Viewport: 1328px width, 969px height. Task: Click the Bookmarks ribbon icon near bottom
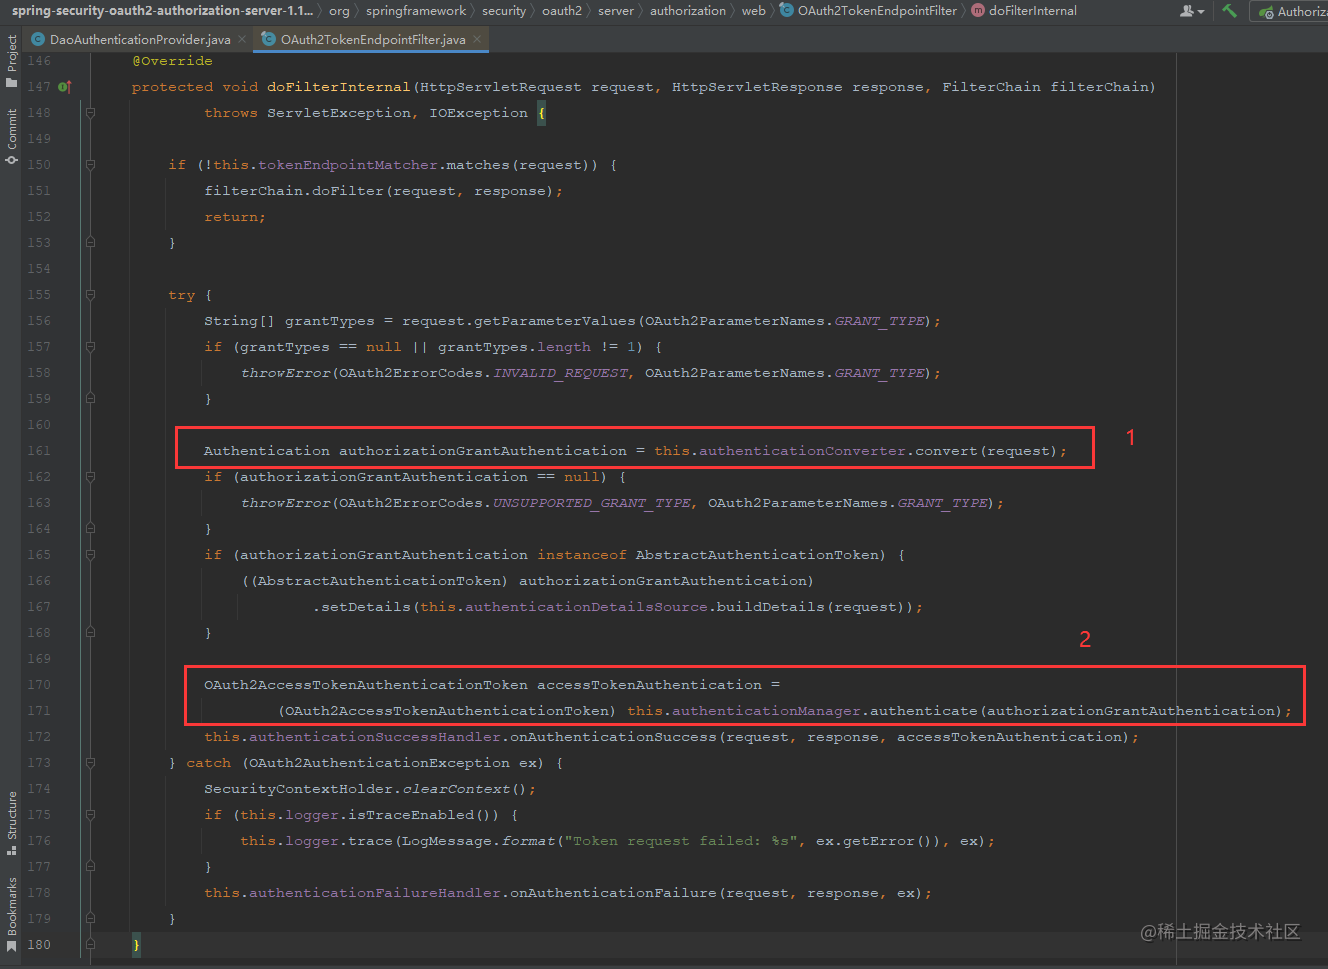pos(11,946)
